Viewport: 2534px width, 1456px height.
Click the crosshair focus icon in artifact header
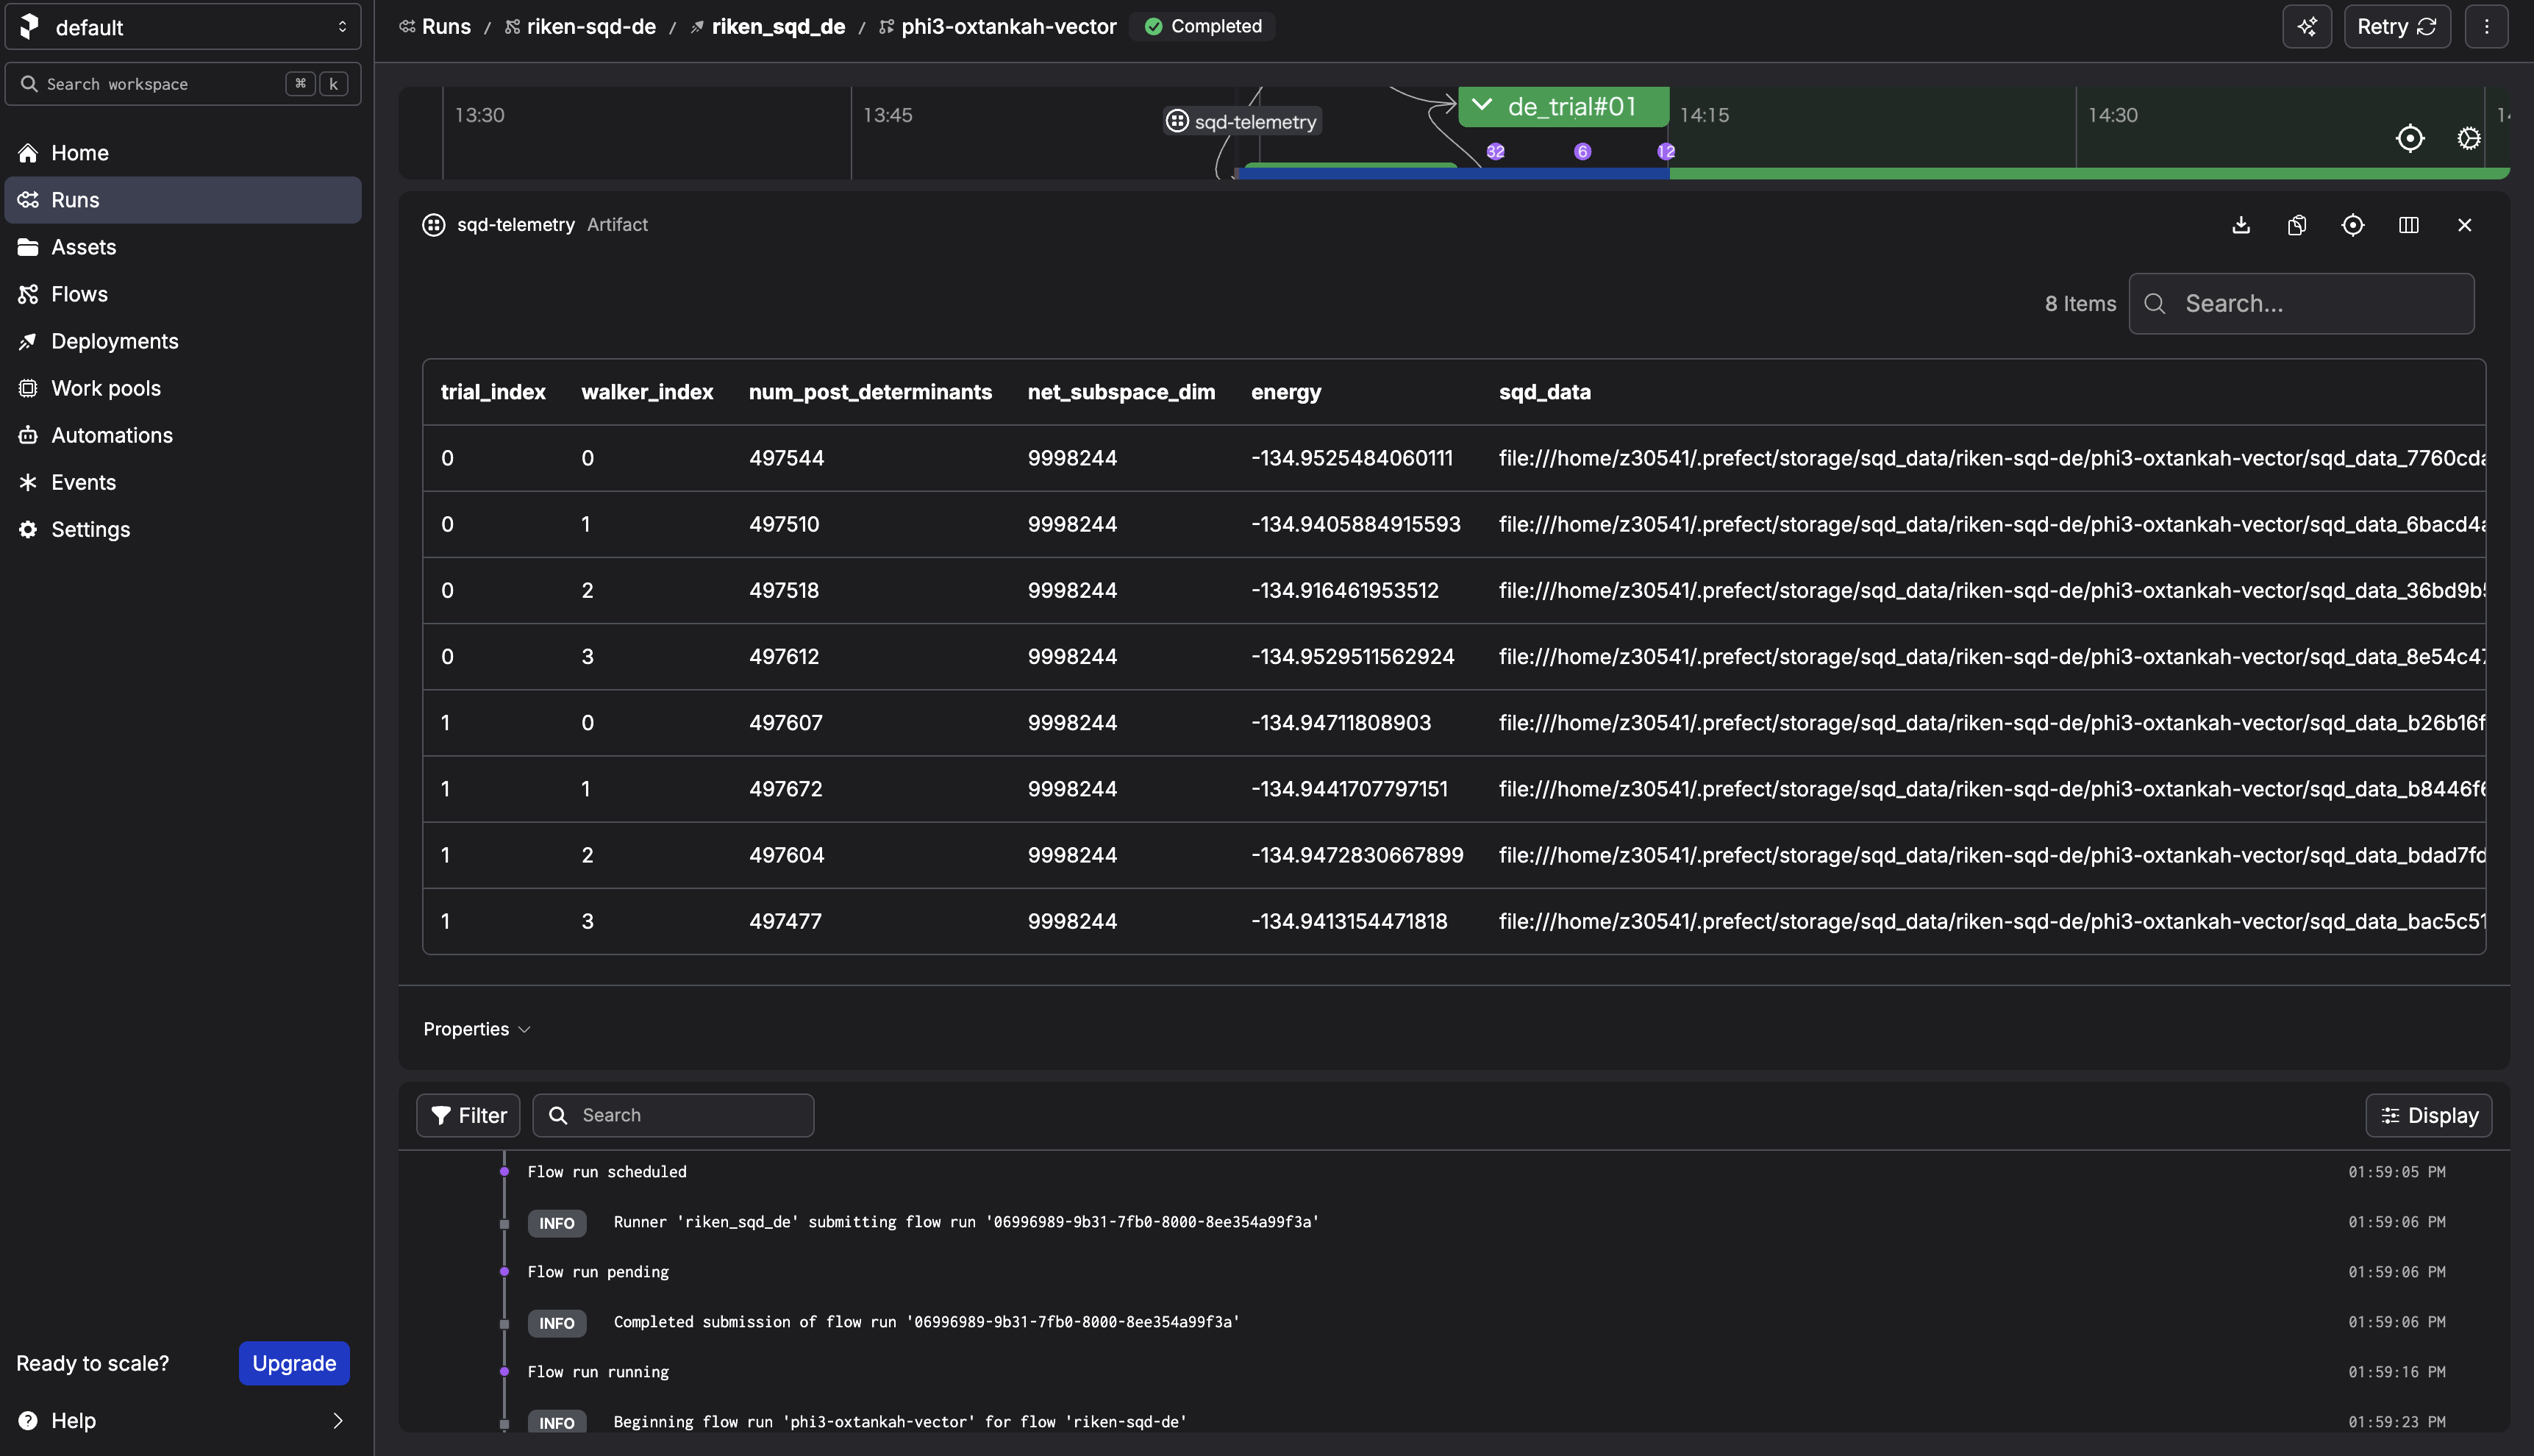click(x=2352, y=225)
